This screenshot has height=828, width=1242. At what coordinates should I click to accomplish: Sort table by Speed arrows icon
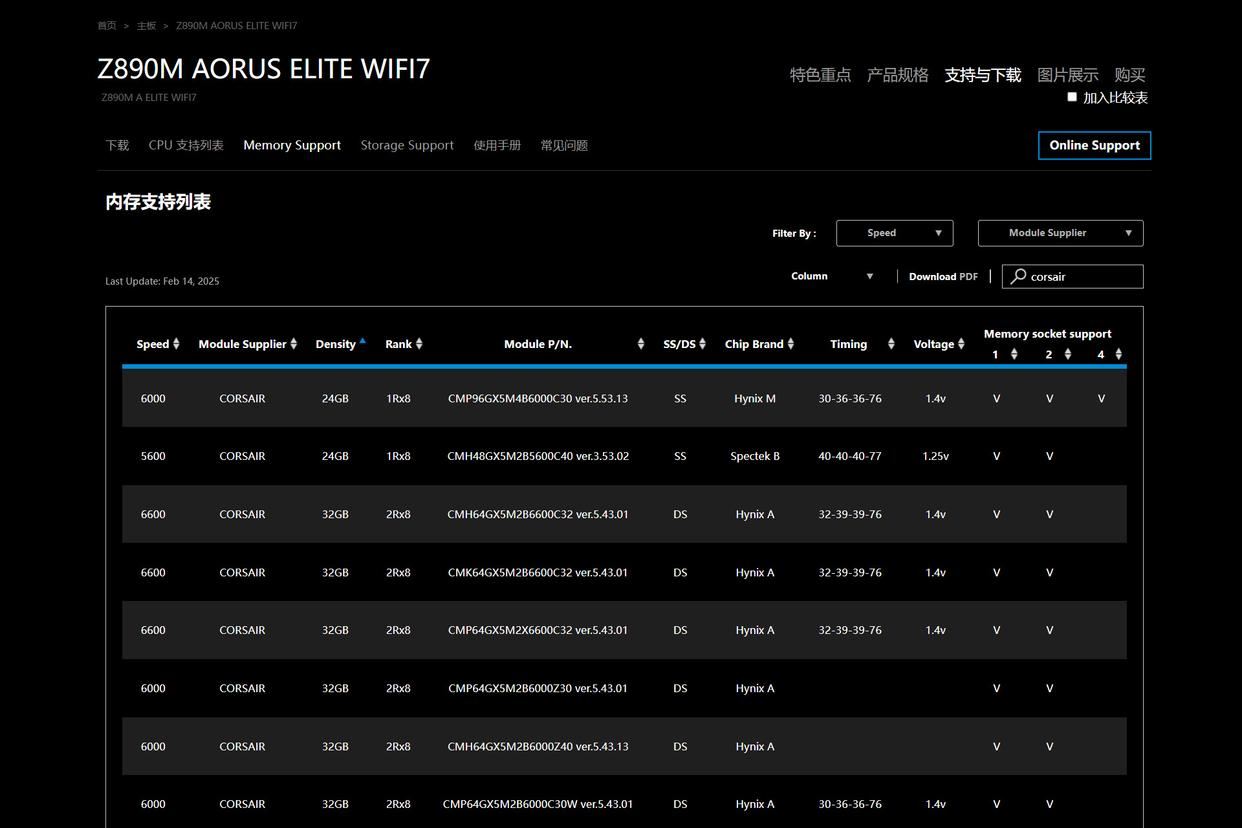pyautogui.click(x=176, y=344)
